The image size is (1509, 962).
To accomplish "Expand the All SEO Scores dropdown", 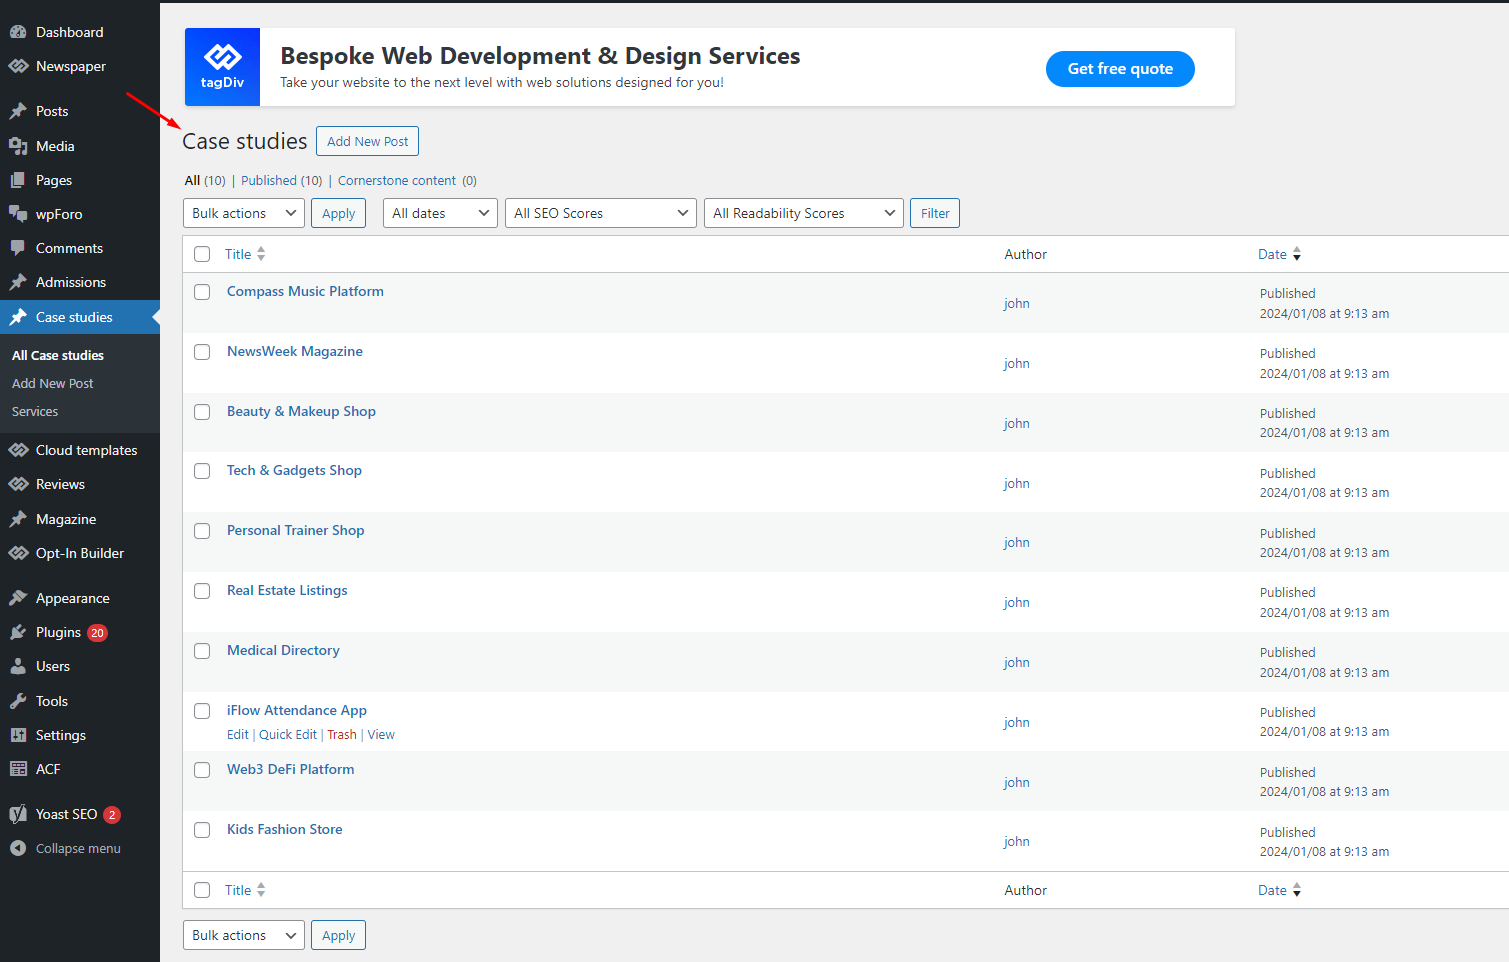I will pos(601,213).
